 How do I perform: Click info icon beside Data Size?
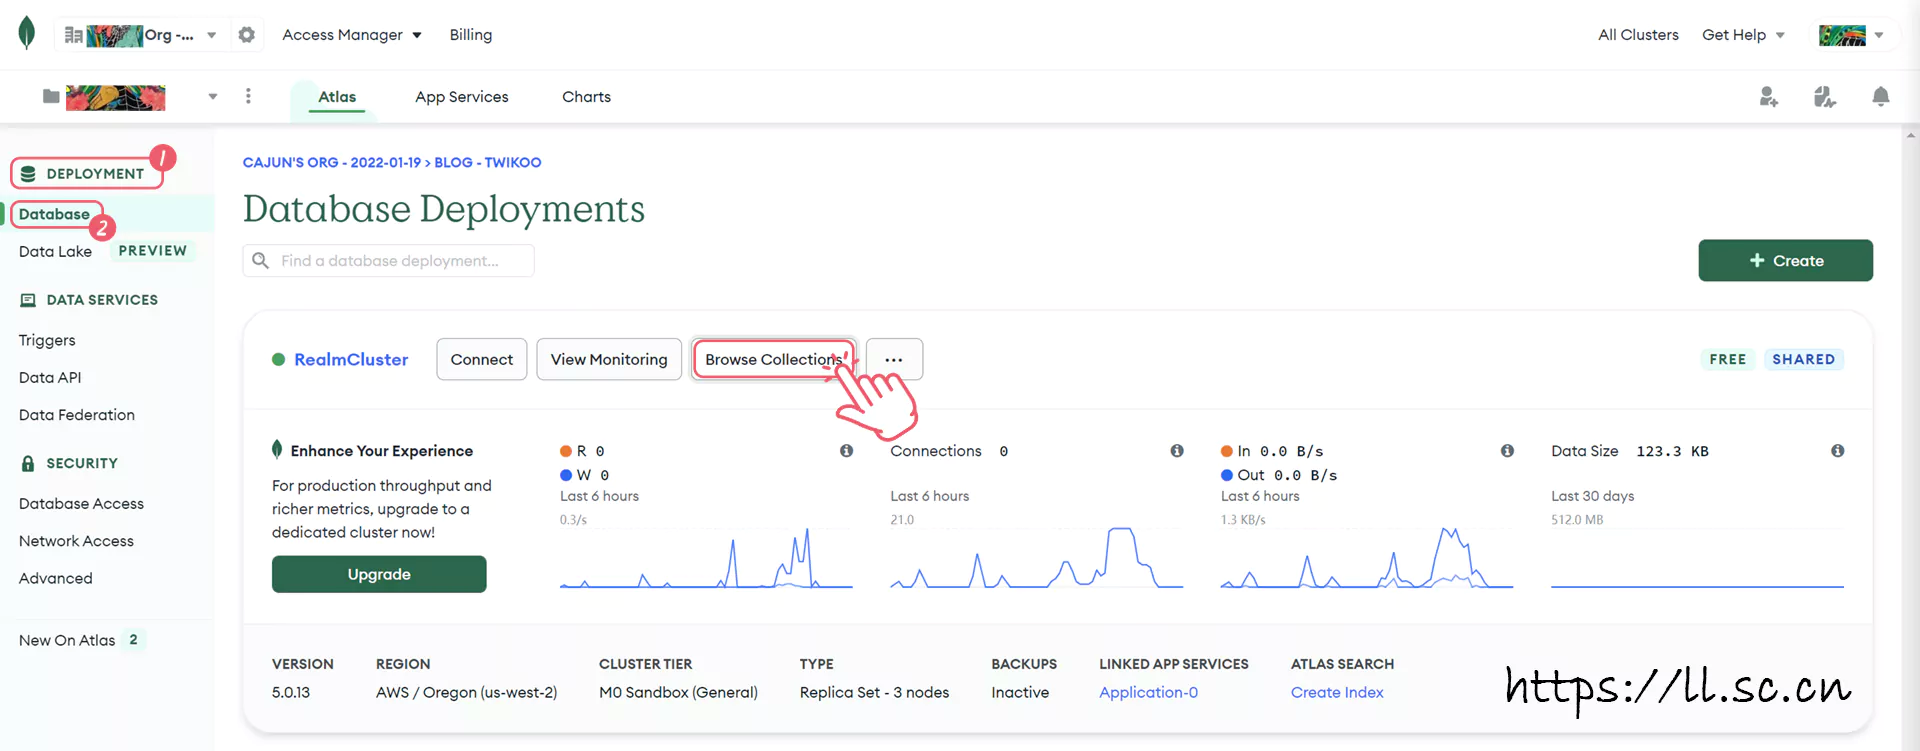pos(1837,451)
